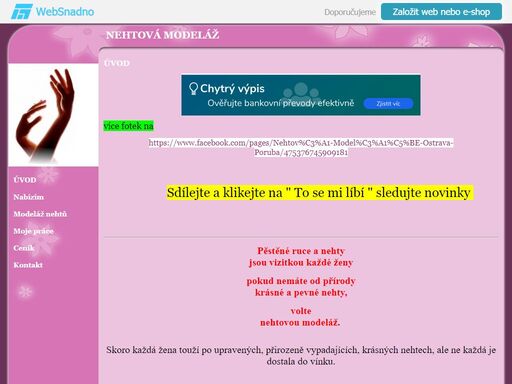
Task: Open the Moje práce page
Action: tap(33, 231)
